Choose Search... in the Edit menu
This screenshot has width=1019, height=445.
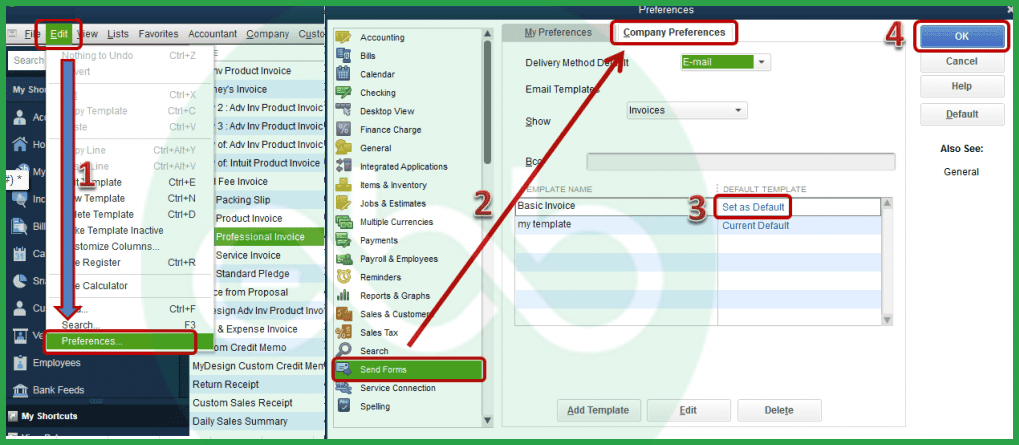[x=129, y=325]
